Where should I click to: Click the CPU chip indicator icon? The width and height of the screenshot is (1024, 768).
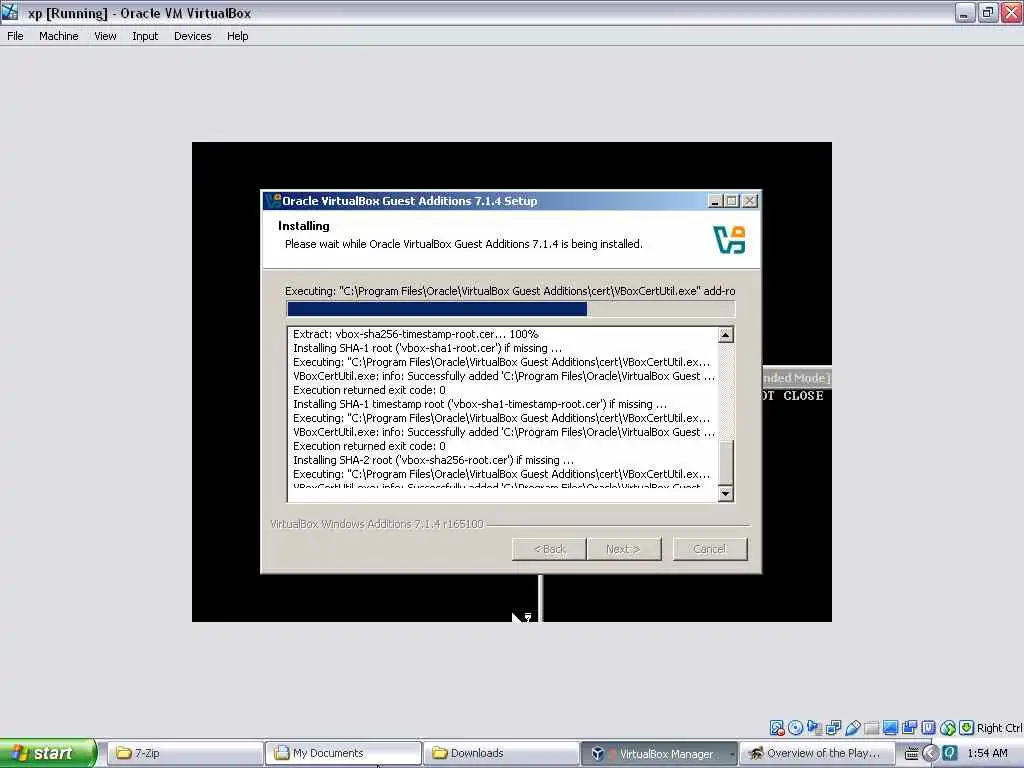[x=928, y=728]
